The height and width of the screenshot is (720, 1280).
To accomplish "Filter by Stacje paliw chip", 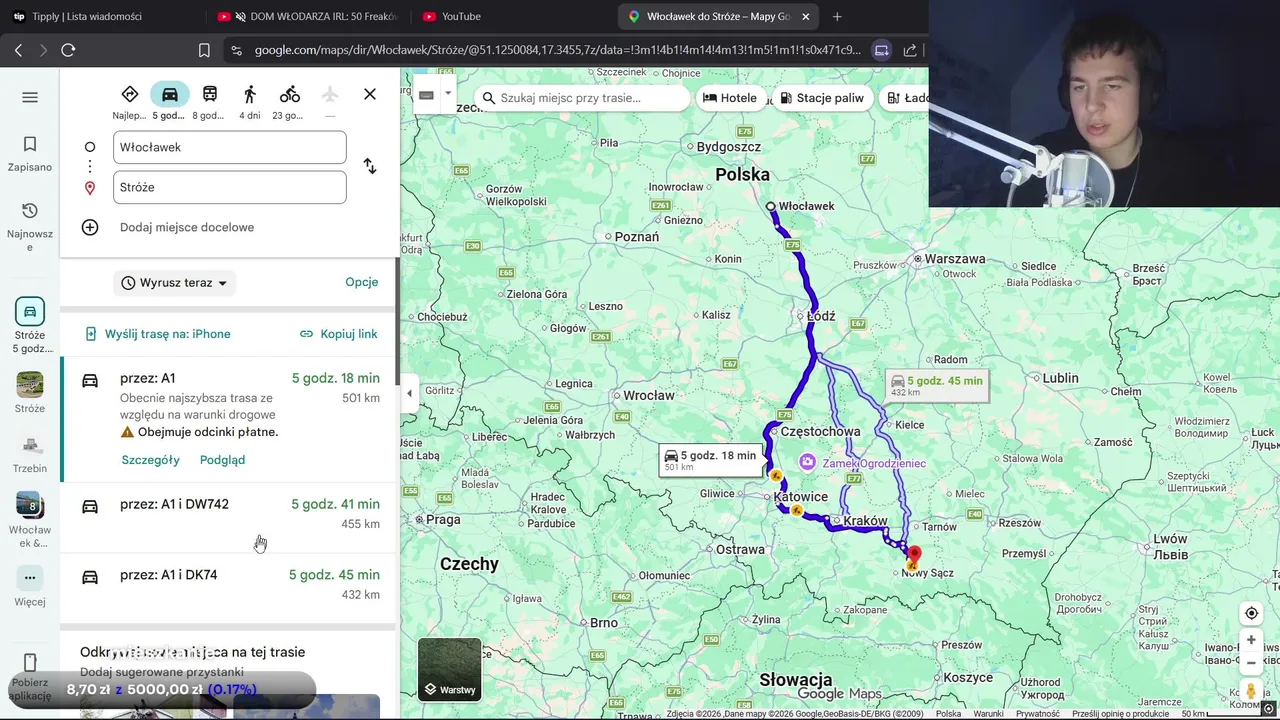I will tap(822, 98).
